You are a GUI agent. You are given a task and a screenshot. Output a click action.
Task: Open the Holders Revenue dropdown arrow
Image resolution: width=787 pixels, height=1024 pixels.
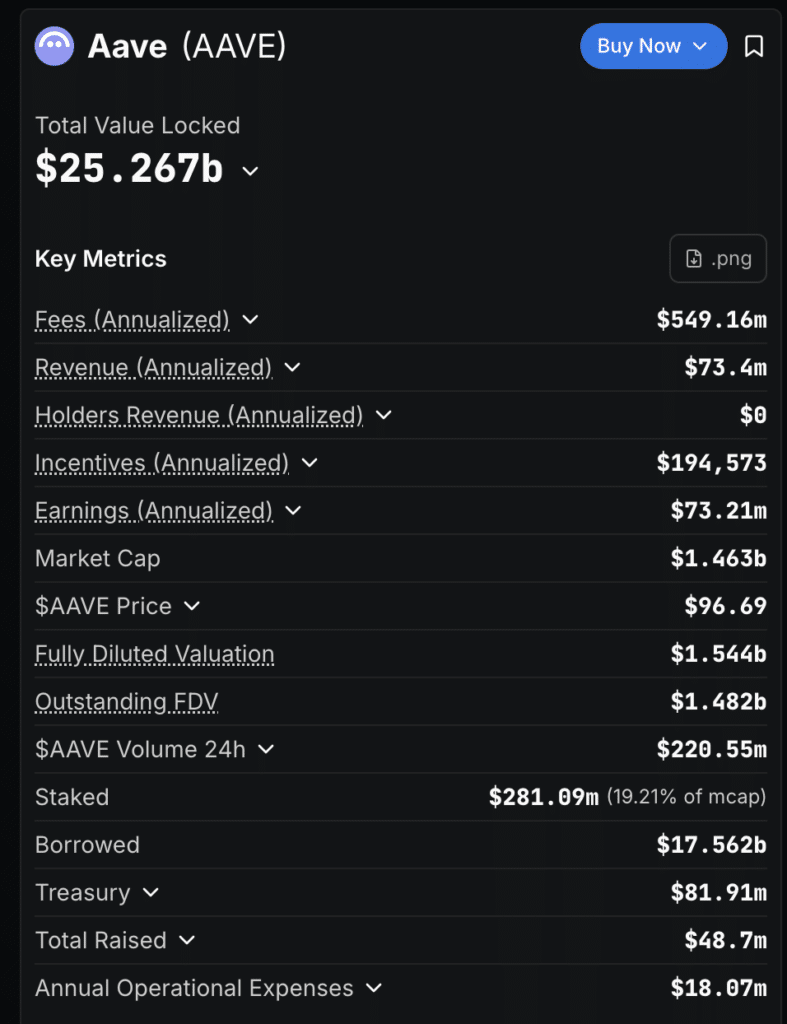click(x=383, y=415)
